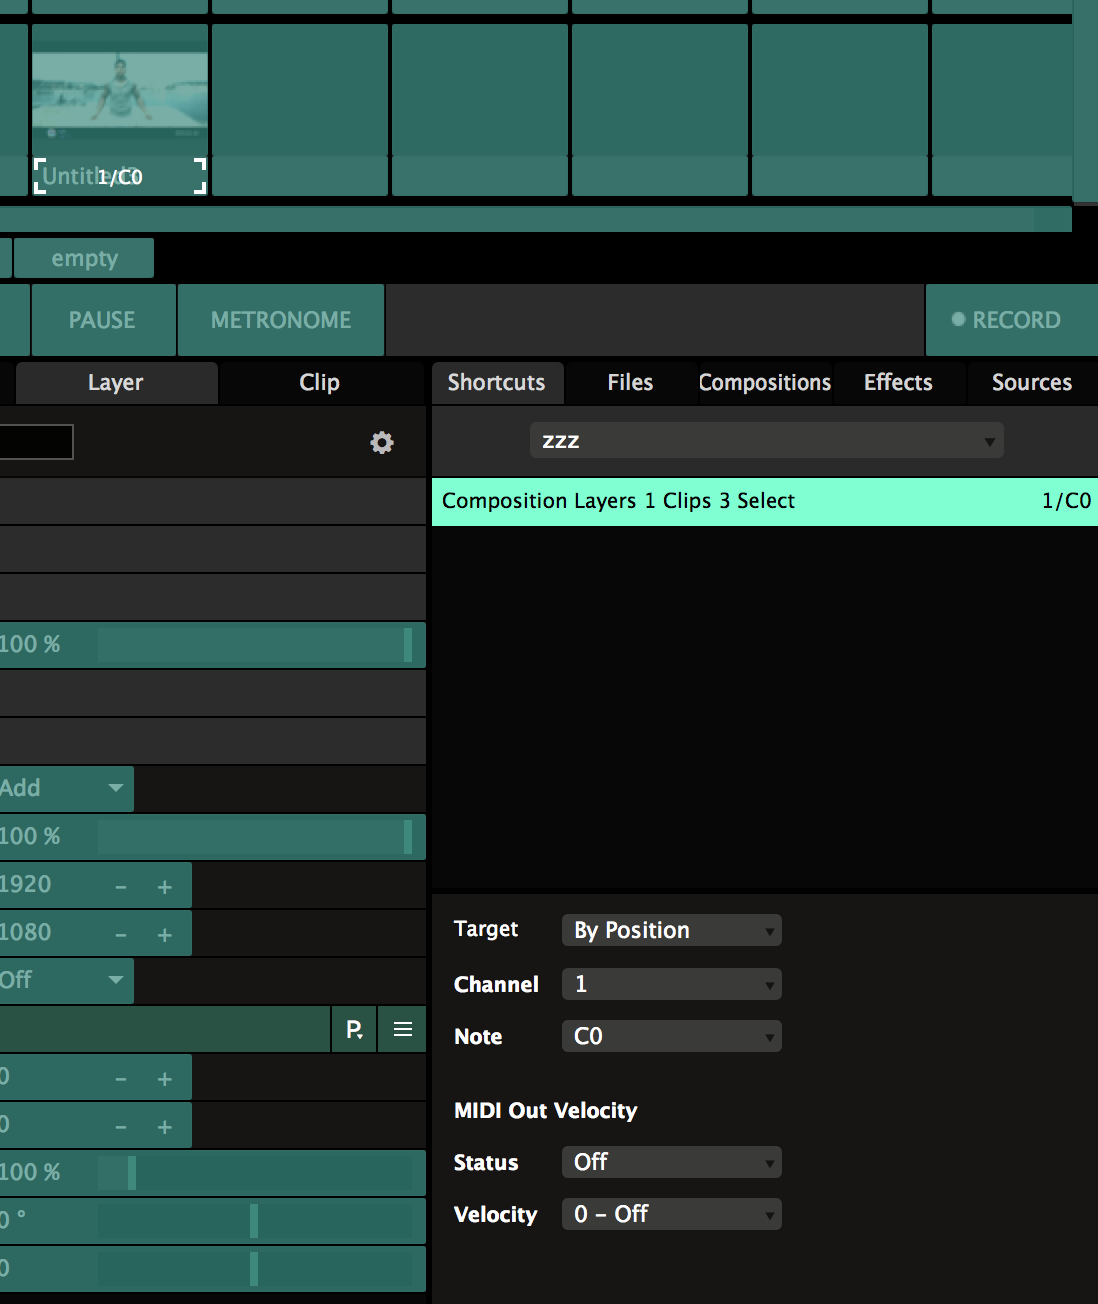Expand the Add blend mode dropdown
Viewport: 1098px width, 1304px height.
65,788
